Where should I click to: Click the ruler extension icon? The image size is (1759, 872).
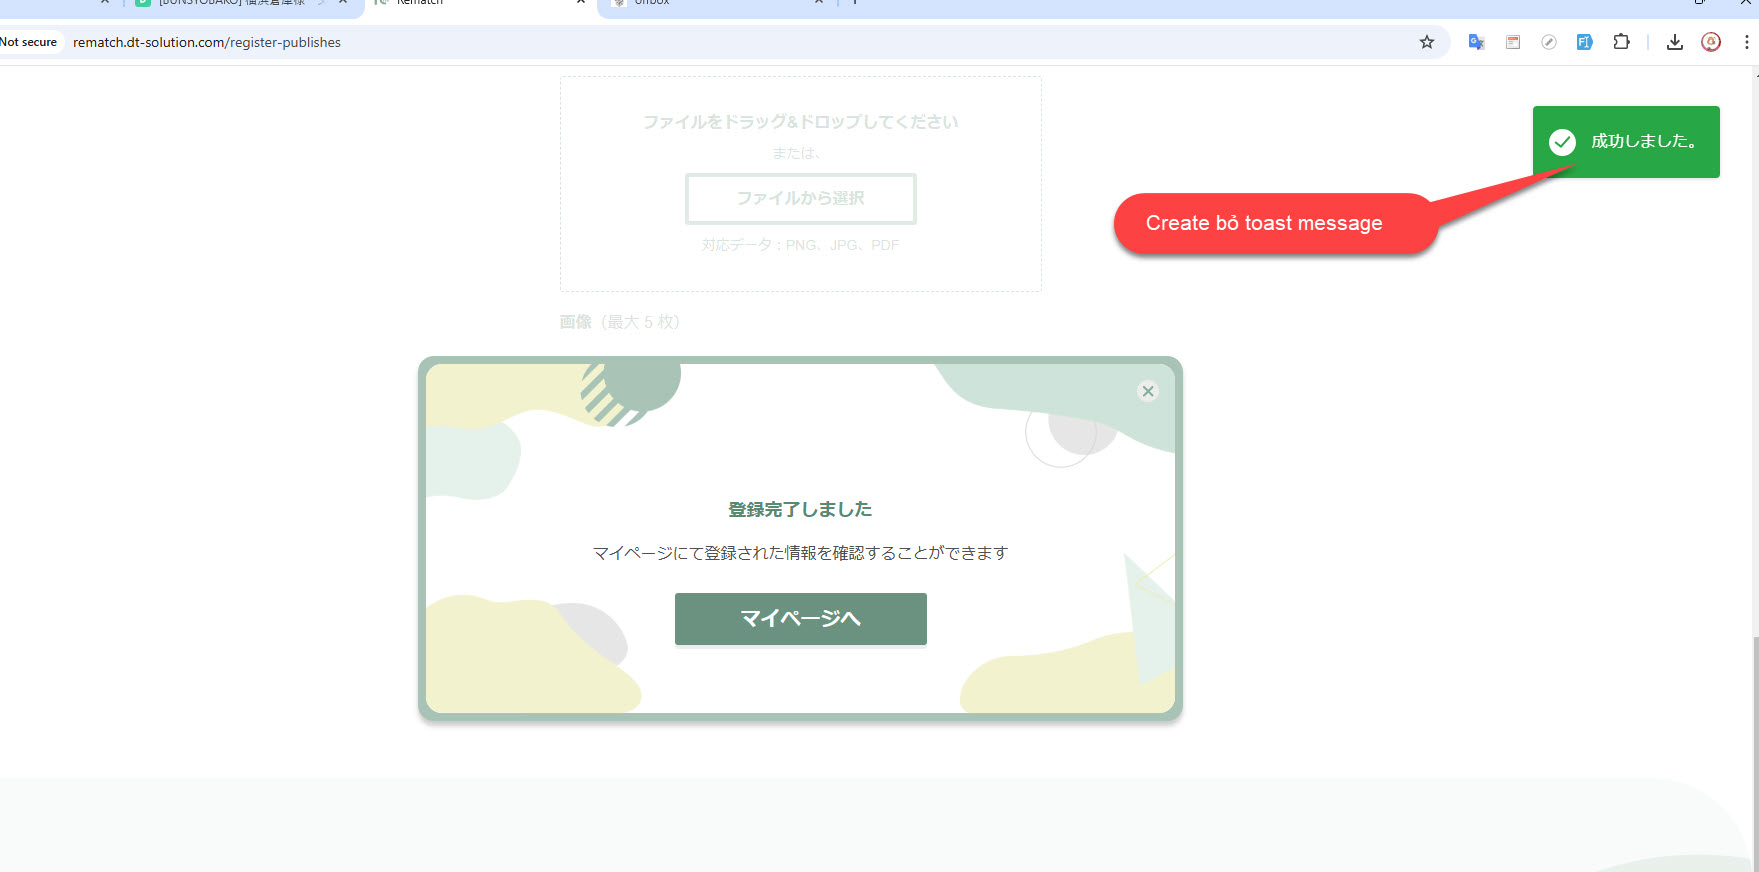[x=1548, y=42]
